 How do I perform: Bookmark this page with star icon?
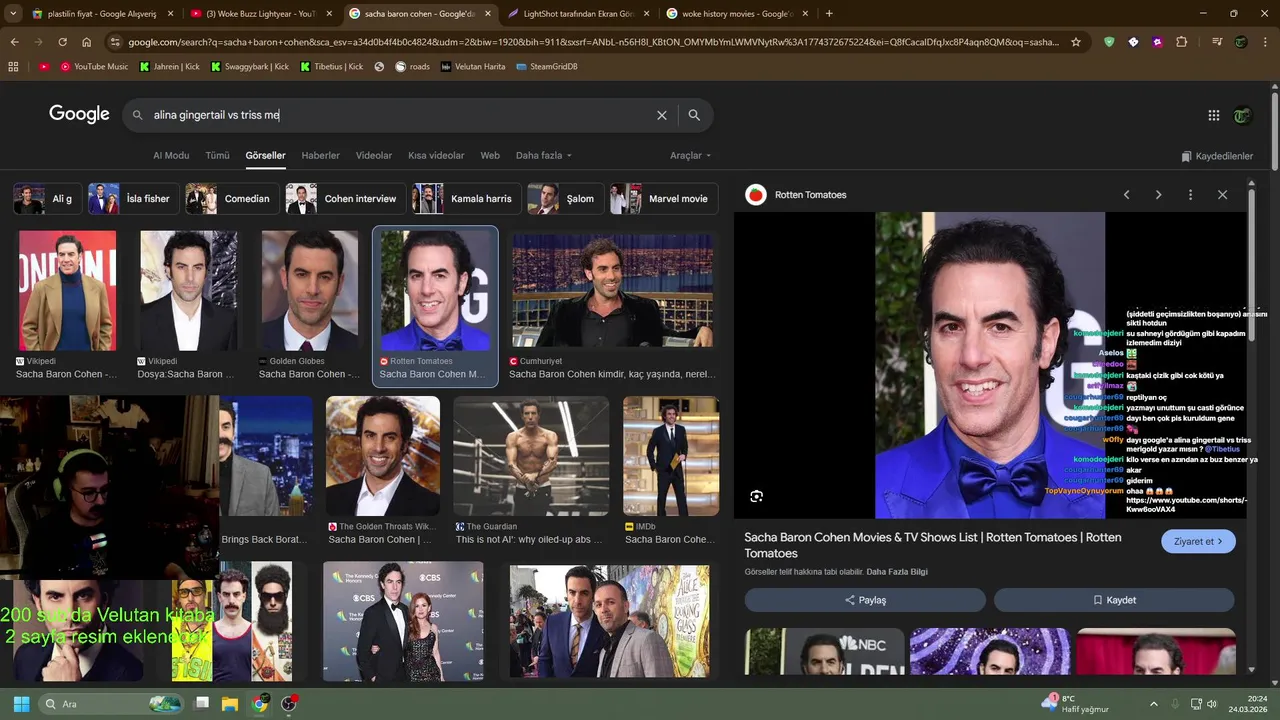[1076, 42]
